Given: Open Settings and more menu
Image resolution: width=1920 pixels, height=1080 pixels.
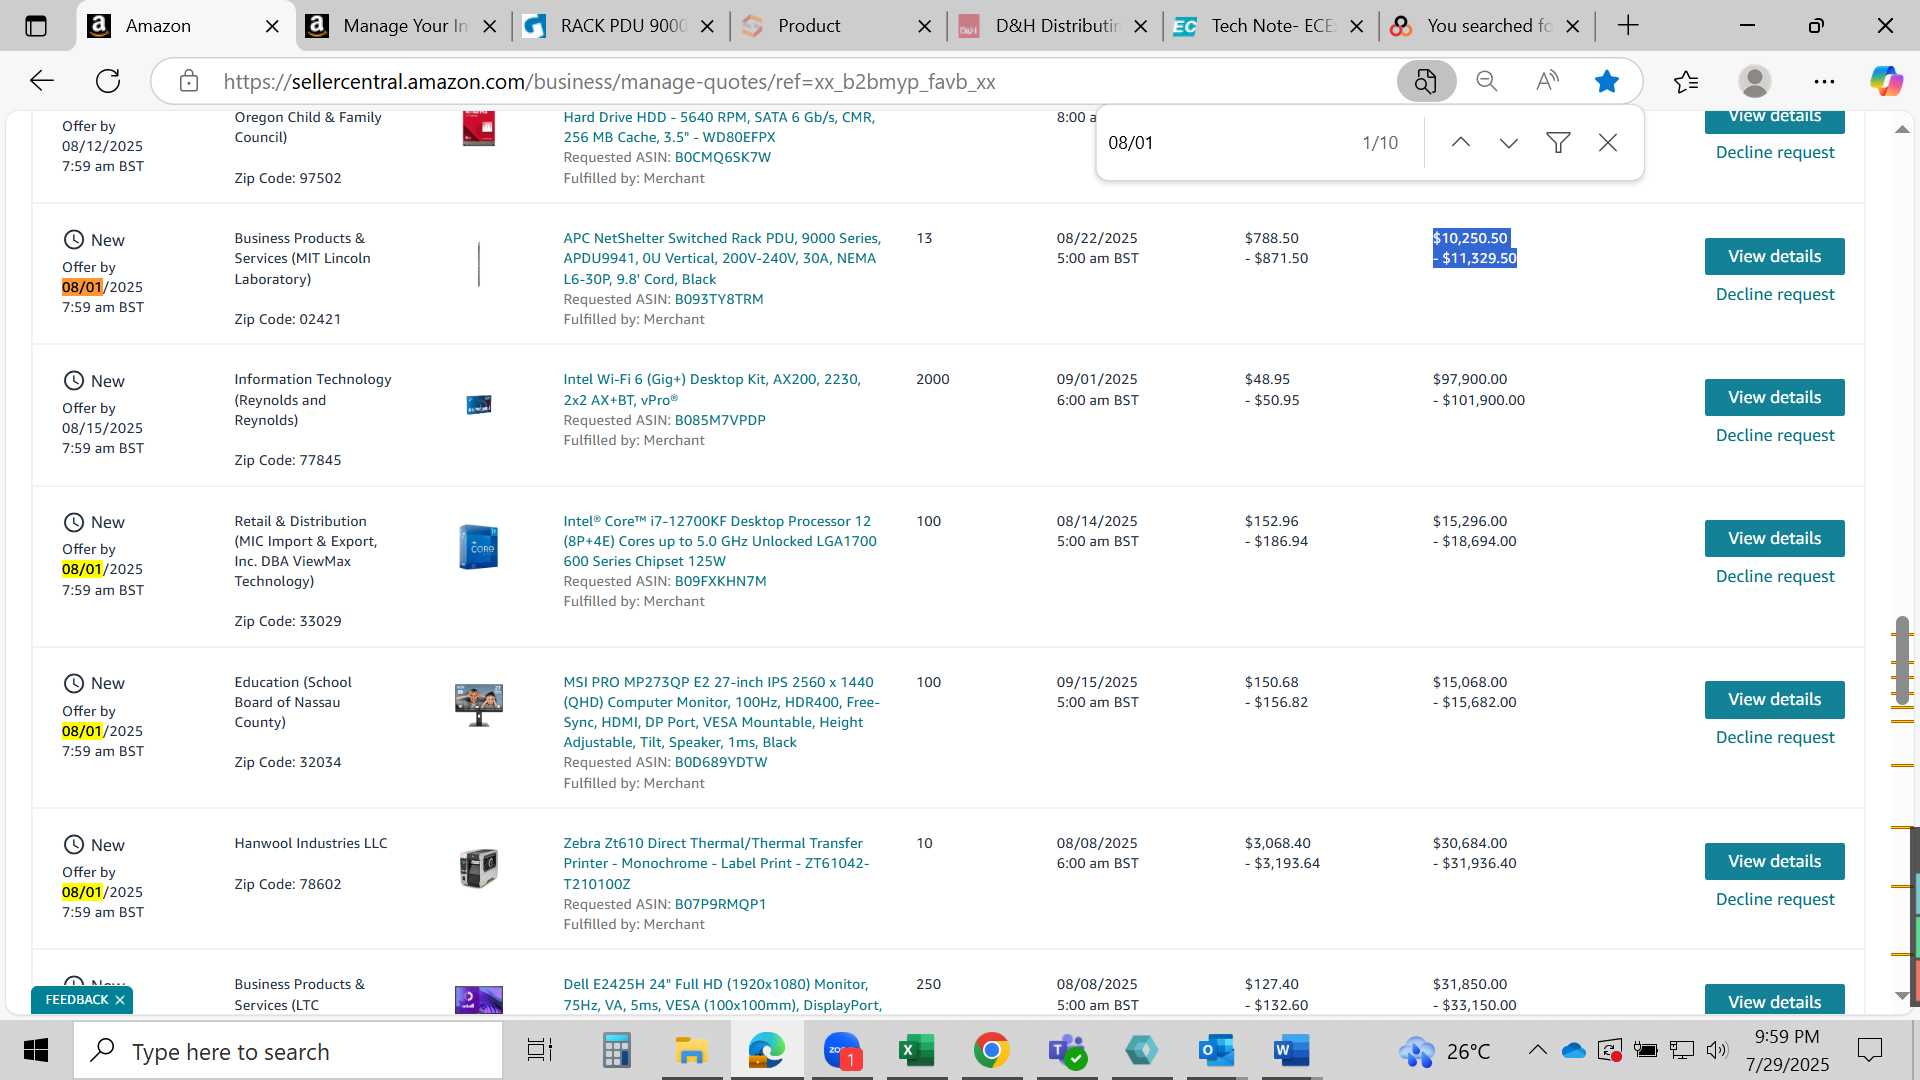Looking at the screenshot, I should click(1824, 81).
